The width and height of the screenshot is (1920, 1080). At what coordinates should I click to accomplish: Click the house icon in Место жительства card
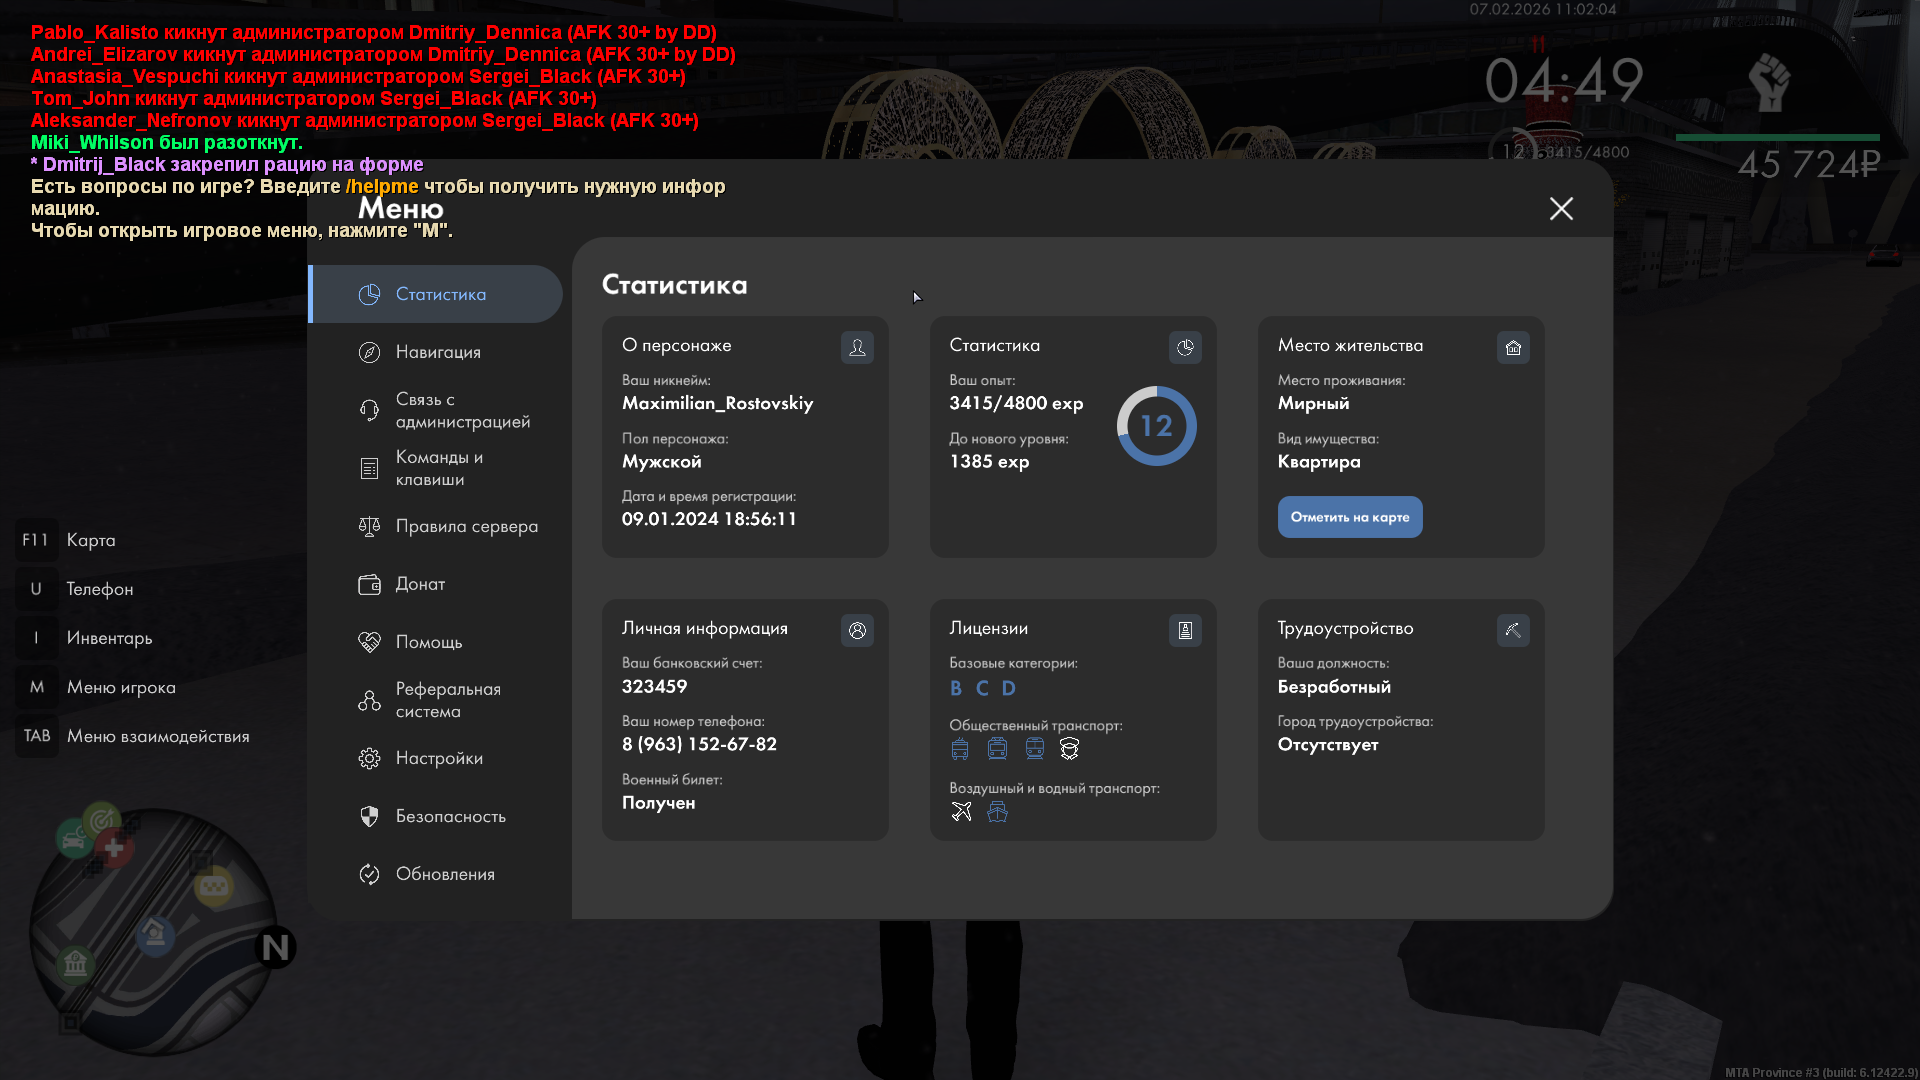point(1513,347)
